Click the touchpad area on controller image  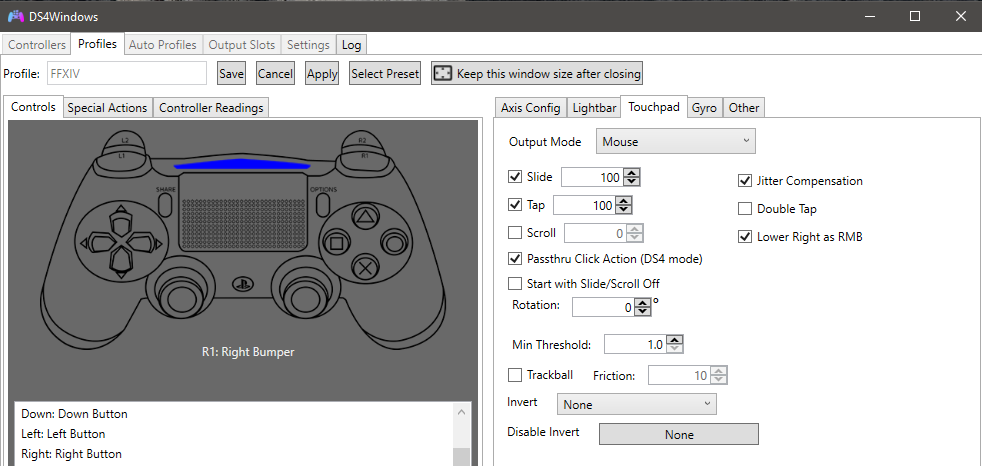[x=241, y=210]
